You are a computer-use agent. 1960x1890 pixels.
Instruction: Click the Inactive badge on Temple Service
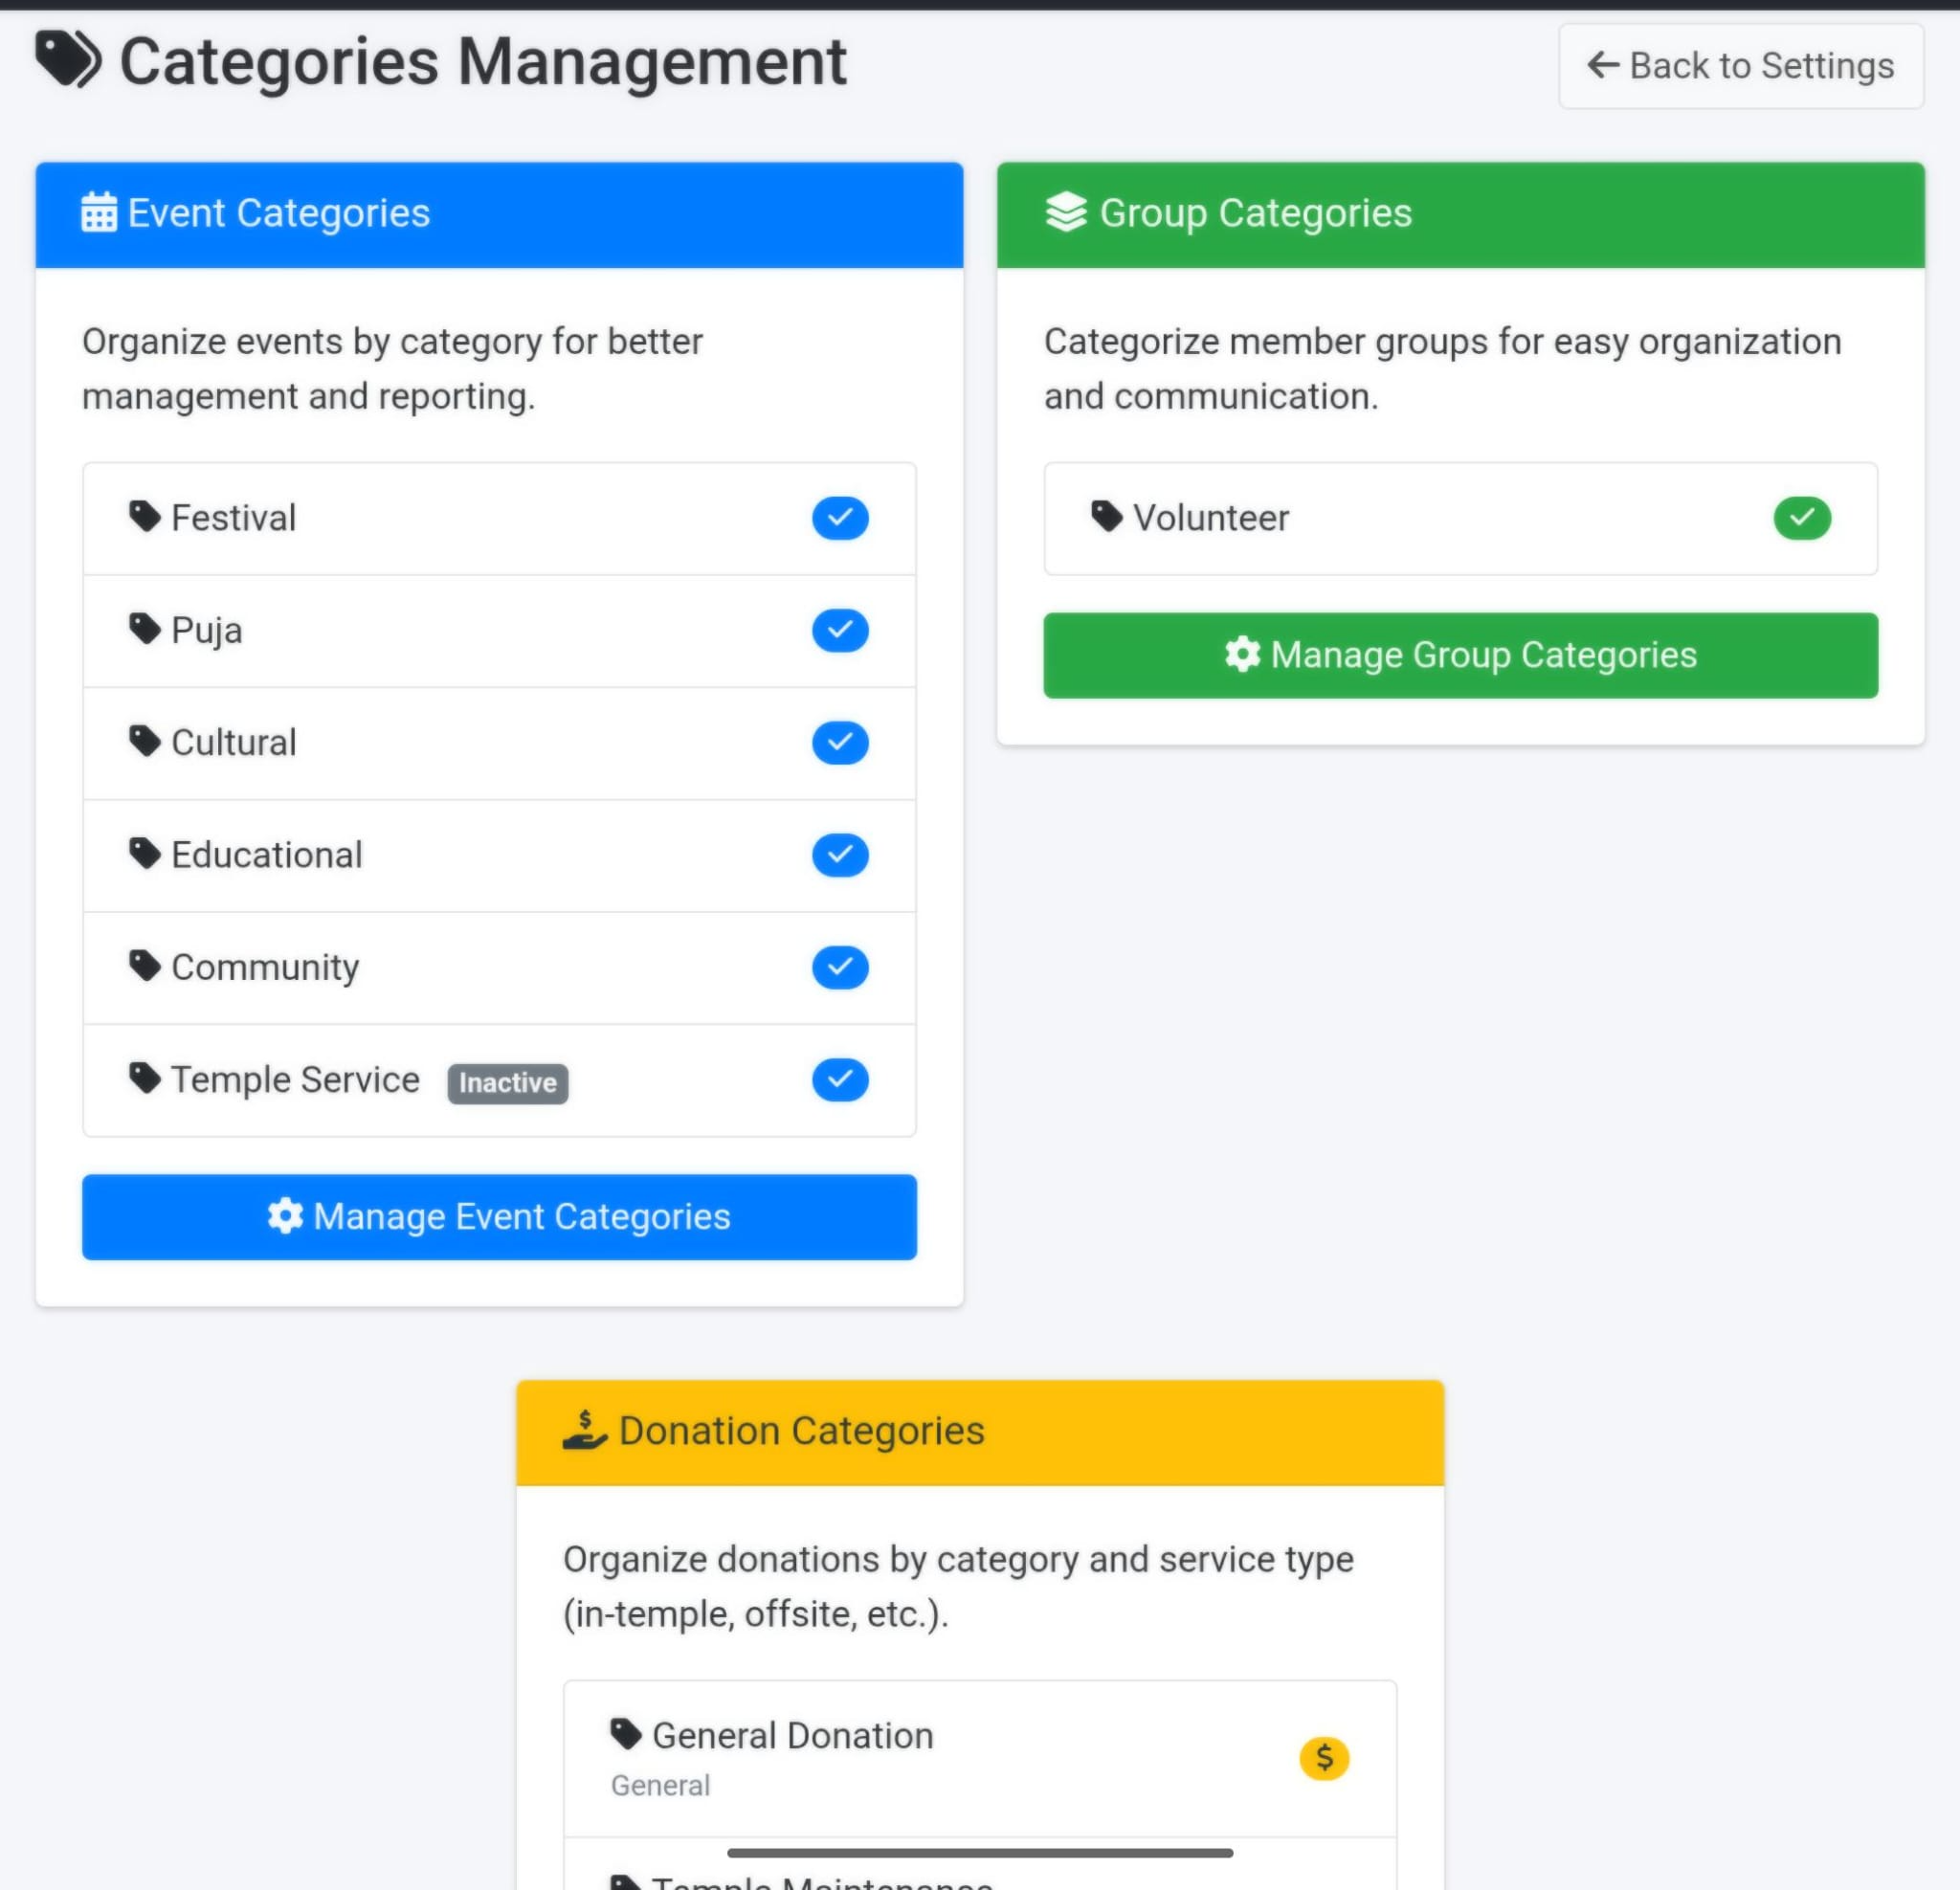[507, 1083]
